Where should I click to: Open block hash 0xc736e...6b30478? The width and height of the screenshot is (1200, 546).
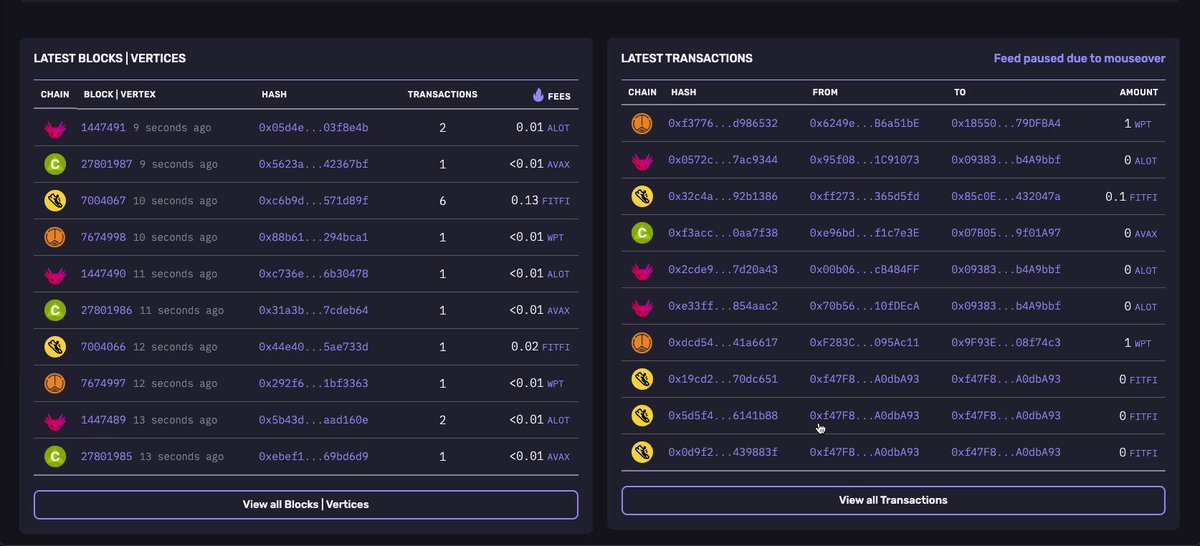coord(314,274)
